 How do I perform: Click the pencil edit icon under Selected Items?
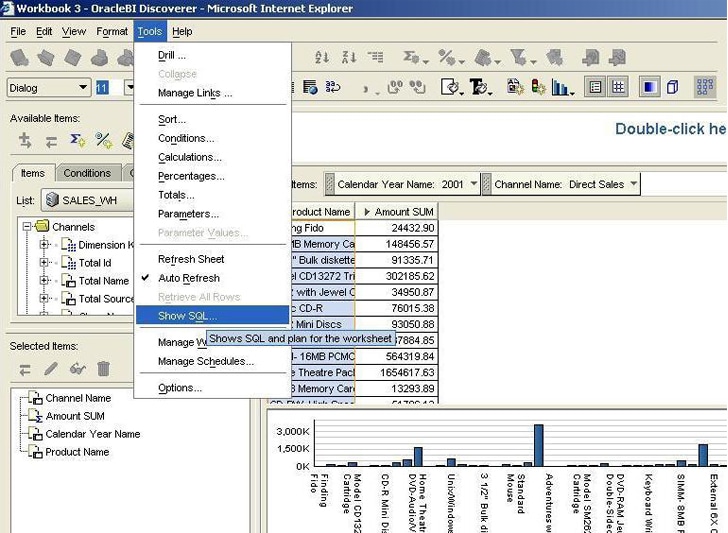[51, 369]
